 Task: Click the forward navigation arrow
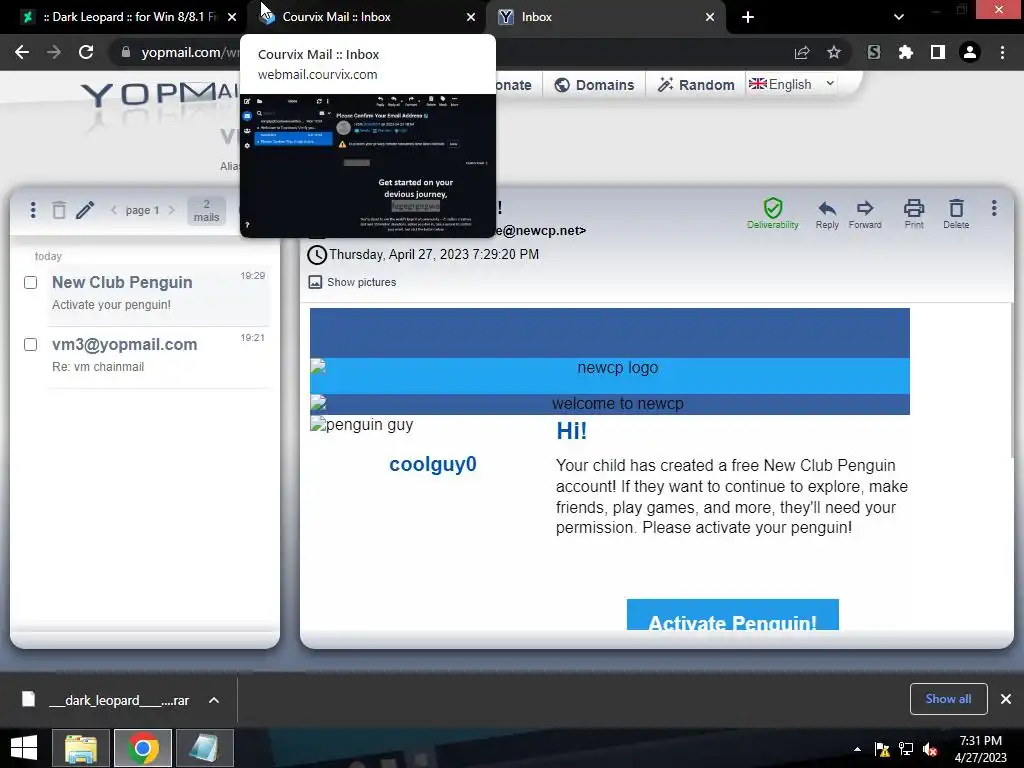(x=54, y=52)
